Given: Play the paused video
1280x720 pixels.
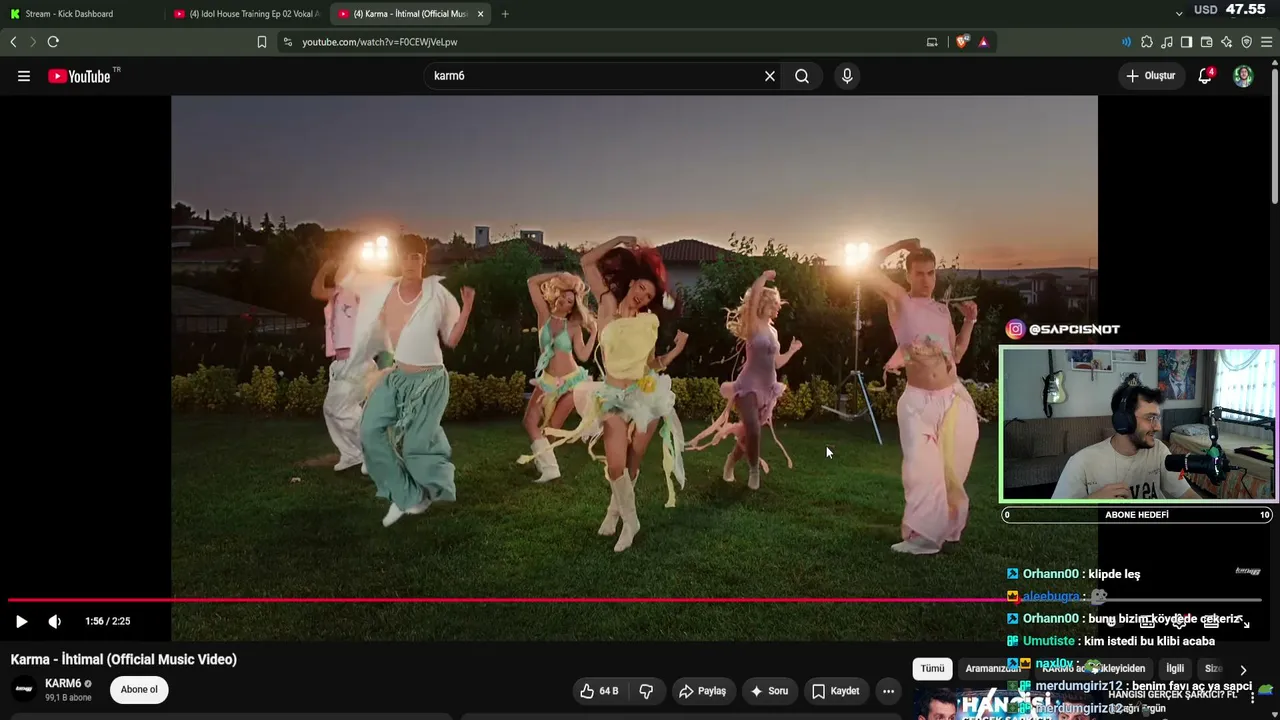Looking at the screenshot, I should 21,621.
